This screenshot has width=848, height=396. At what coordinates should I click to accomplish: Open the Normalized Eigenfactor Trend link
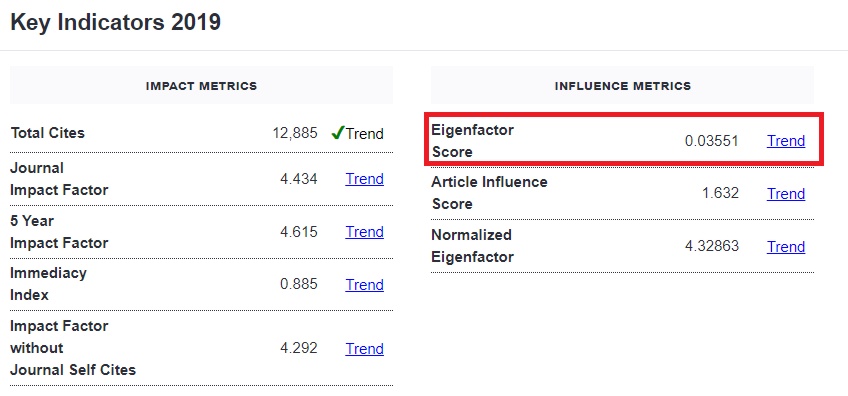[x=786, y=247]
